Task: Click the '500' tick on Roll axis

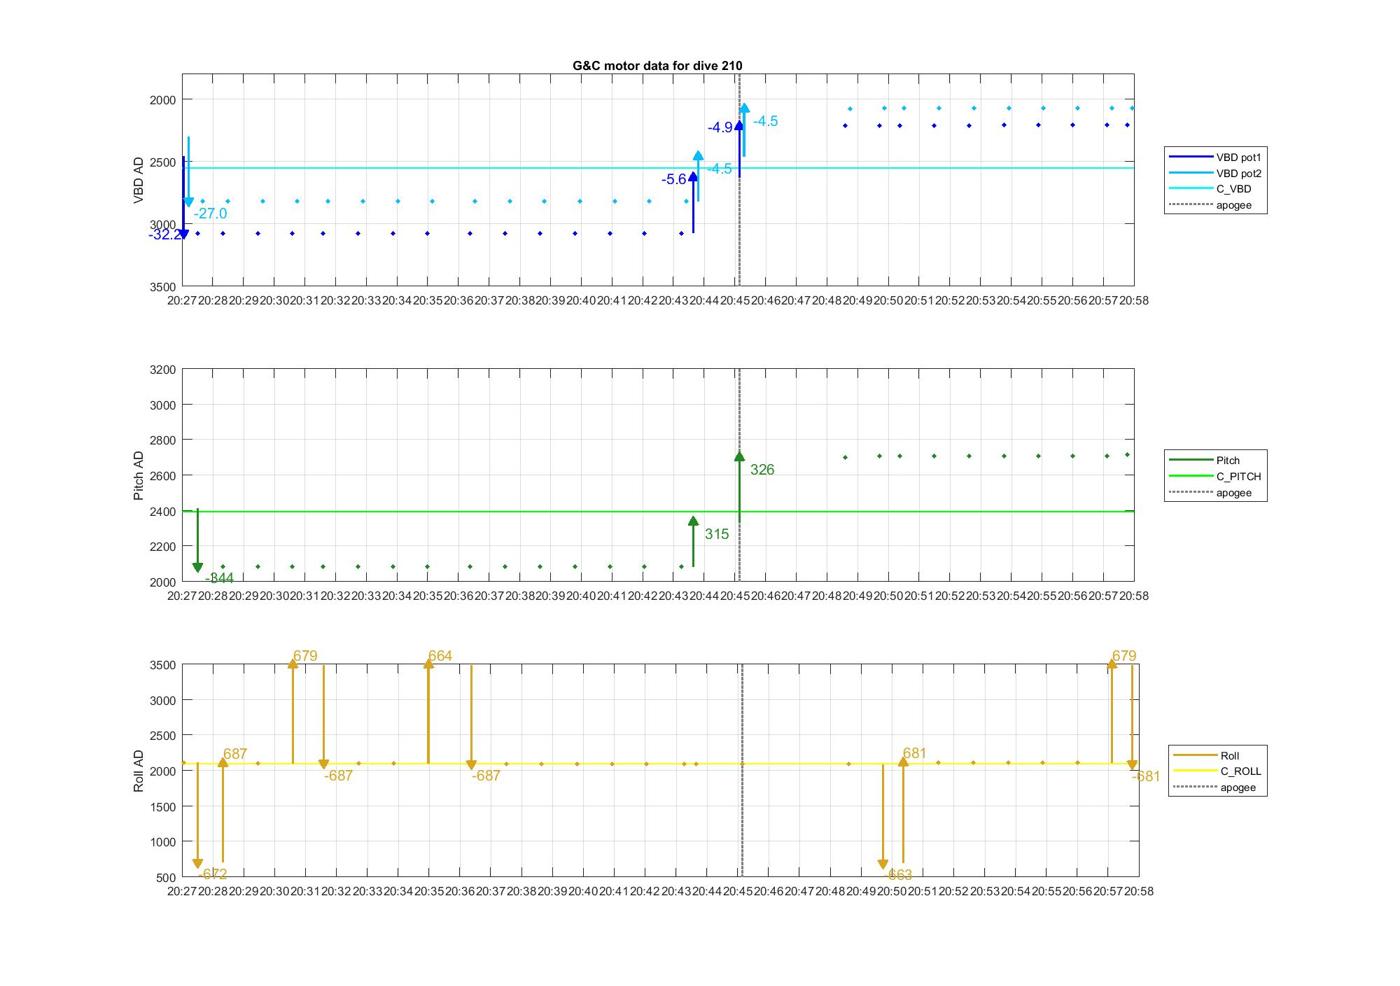Action: (x=167, y=878)
